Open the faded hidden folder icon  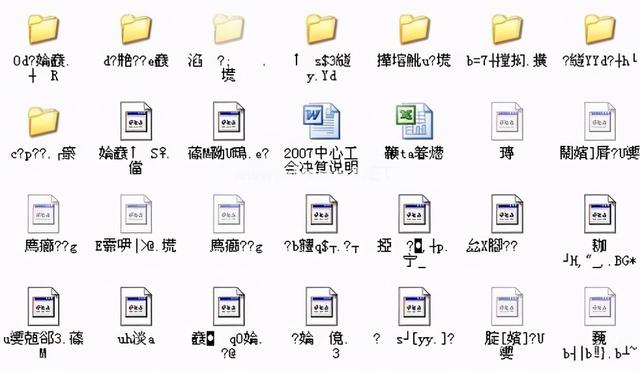tap(229, 29)
